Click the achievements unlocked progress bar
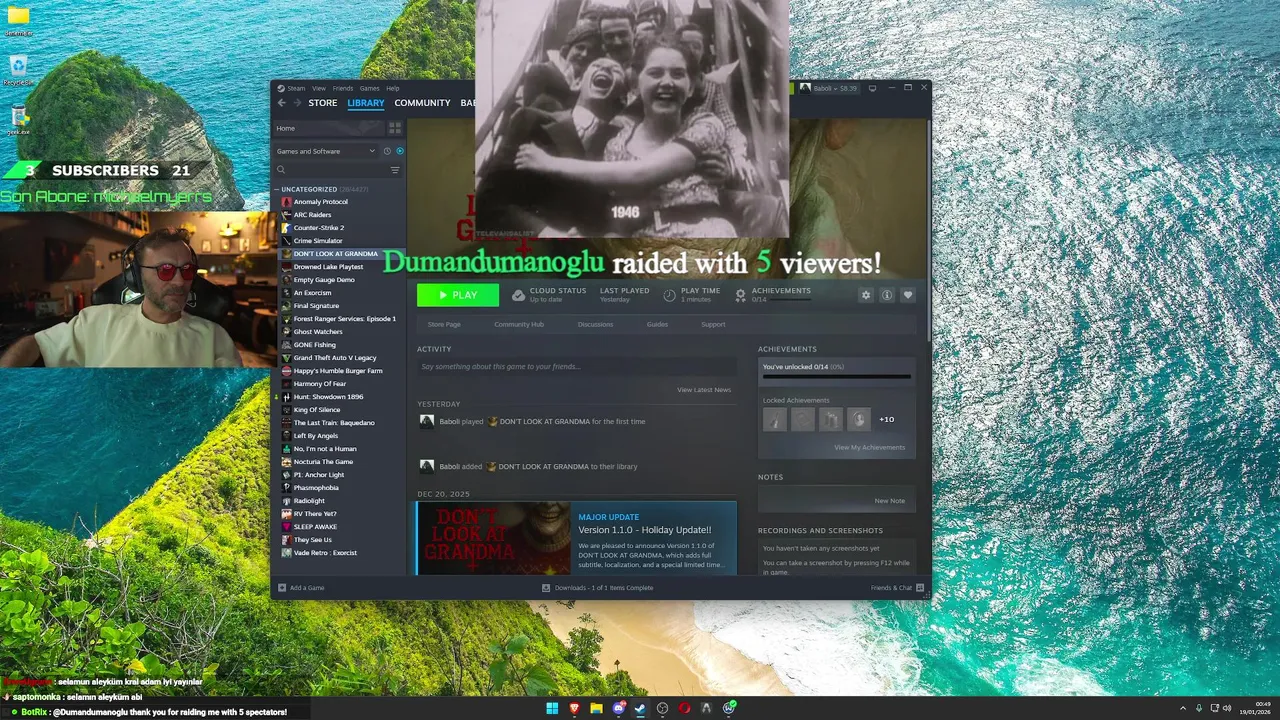The image size is (1280, 720). (x=837, y=377)
